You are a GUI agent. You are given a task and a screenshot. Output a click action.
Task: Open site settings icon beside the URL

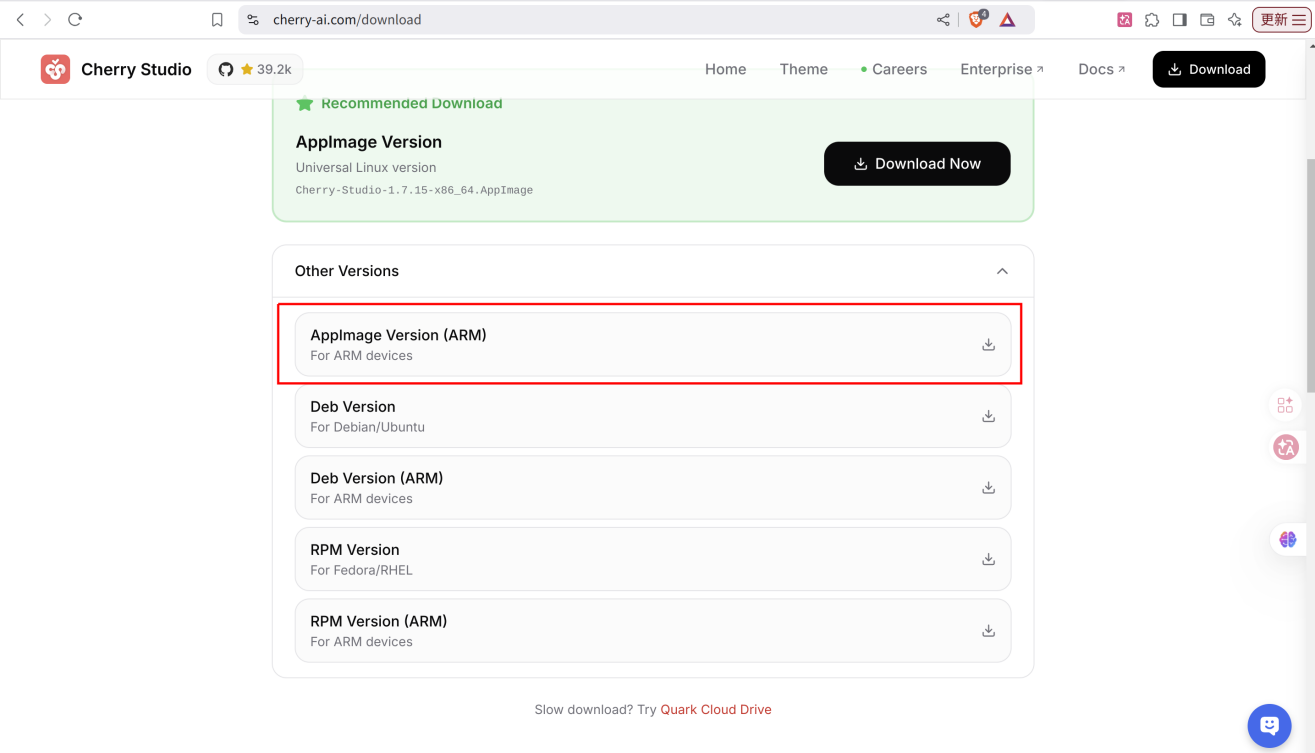(253, 19)
